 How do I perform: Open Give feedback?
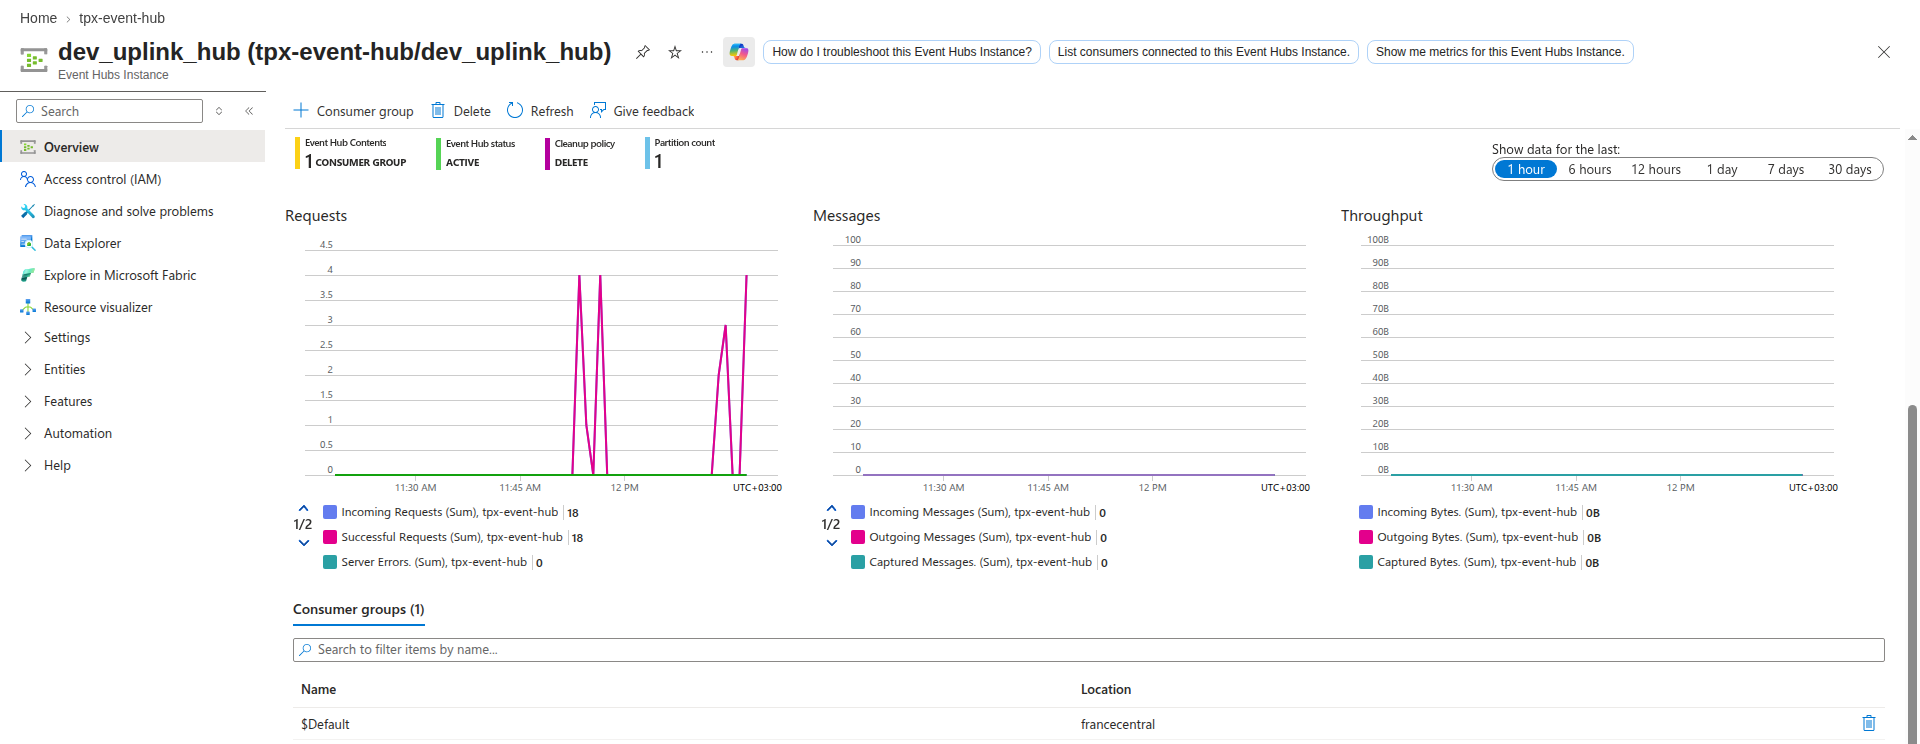tap(642, 111)
